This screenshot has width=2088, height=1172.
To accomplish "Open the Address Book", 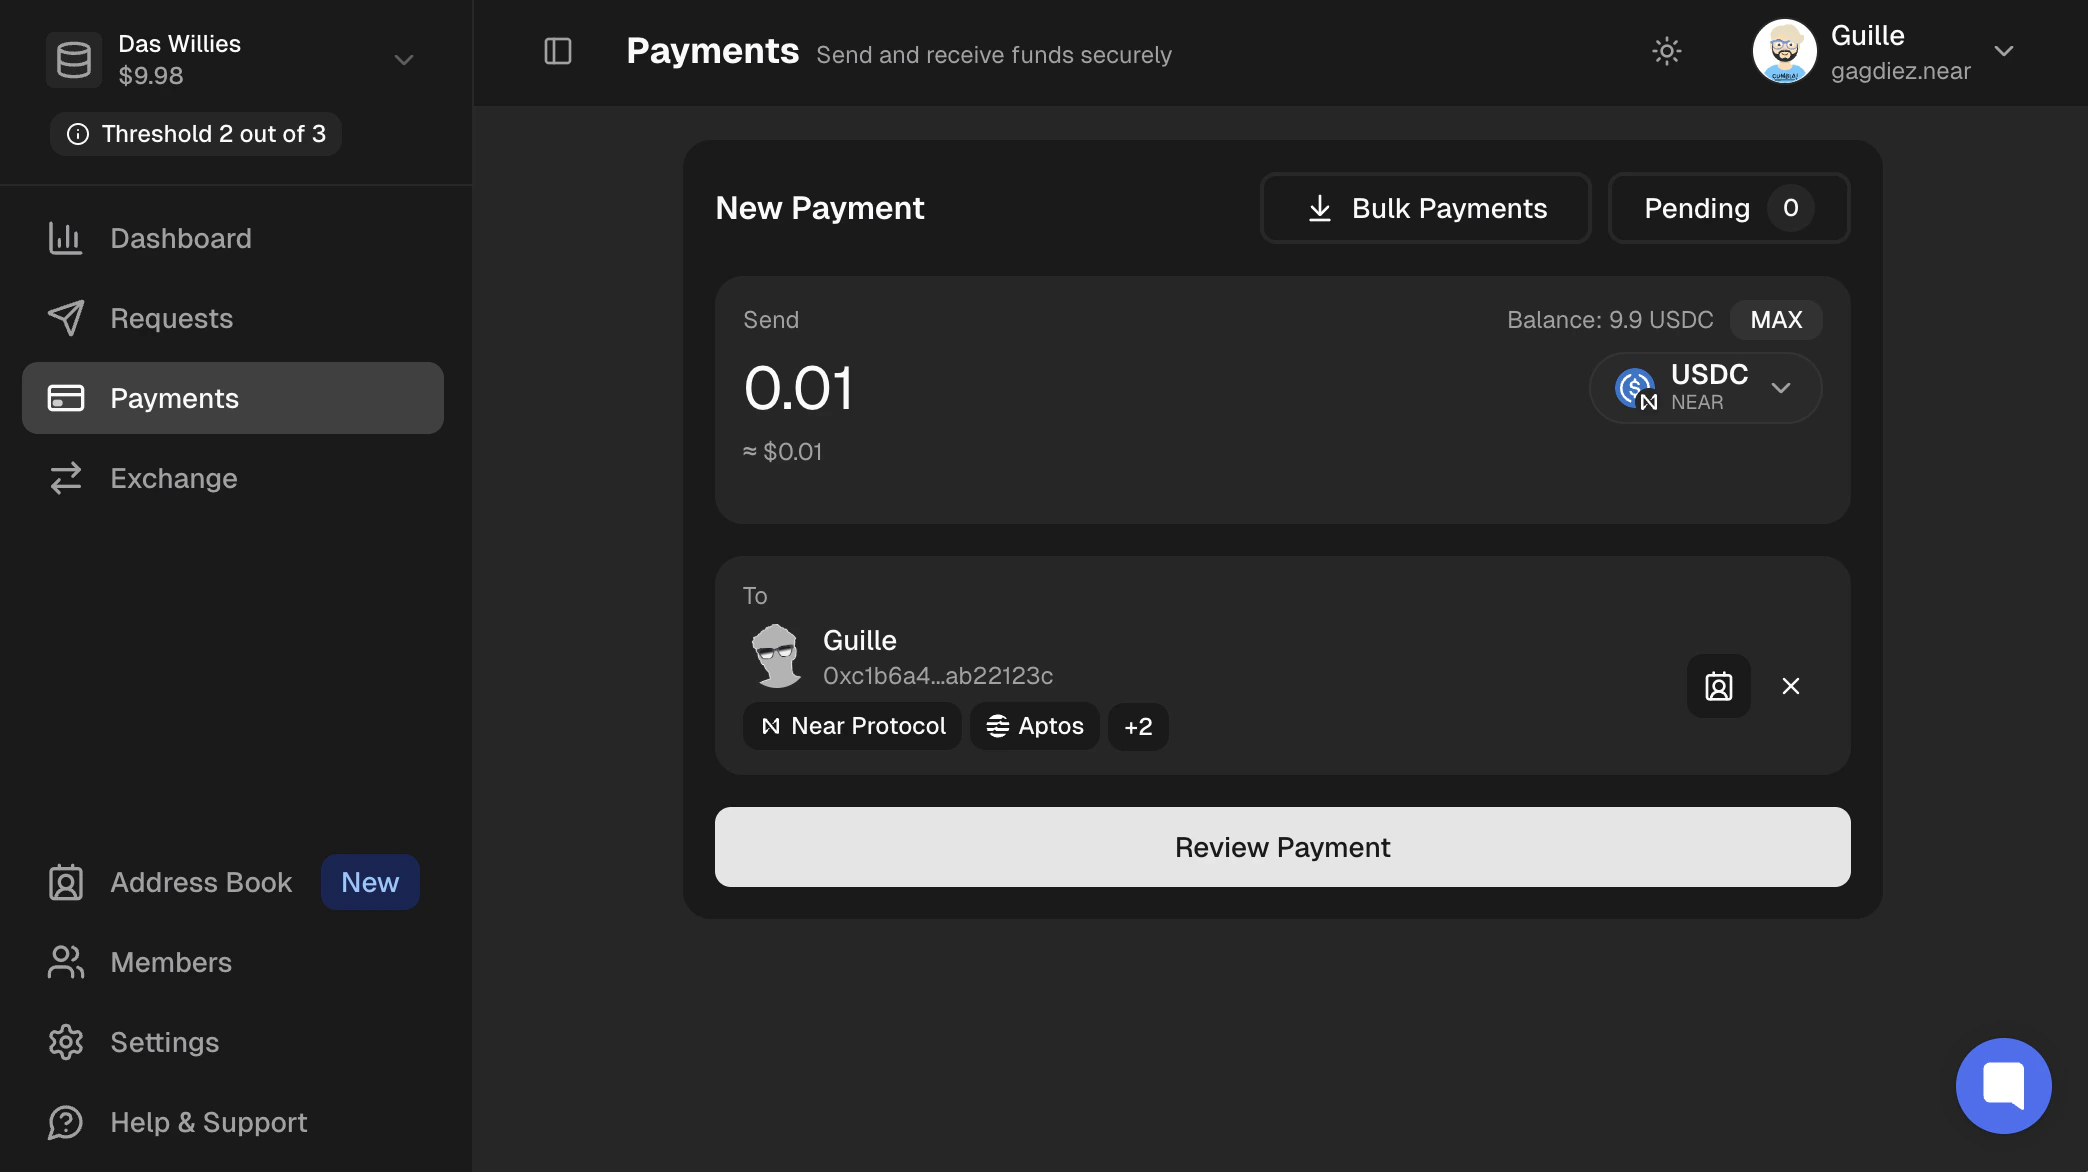I will tap(201, 882).
